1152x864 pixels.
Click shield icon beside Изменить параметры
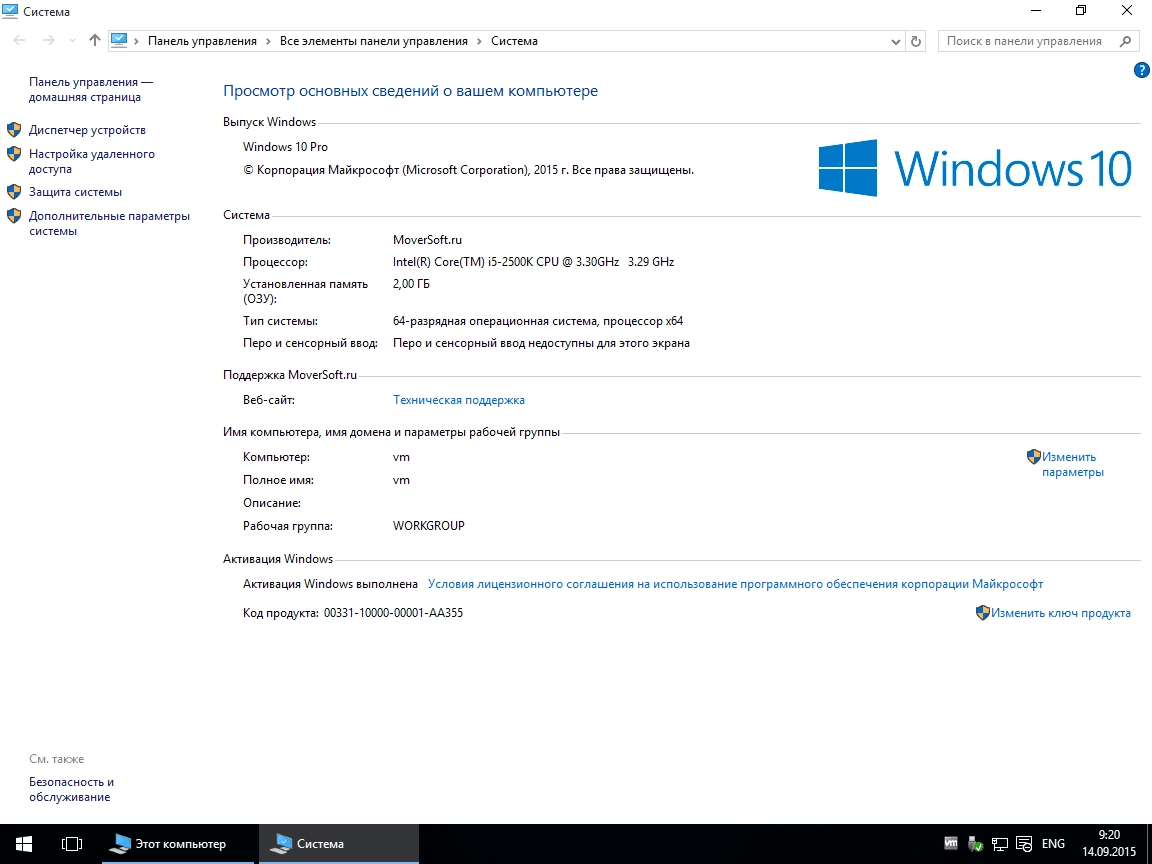(x=1034, y=456)
